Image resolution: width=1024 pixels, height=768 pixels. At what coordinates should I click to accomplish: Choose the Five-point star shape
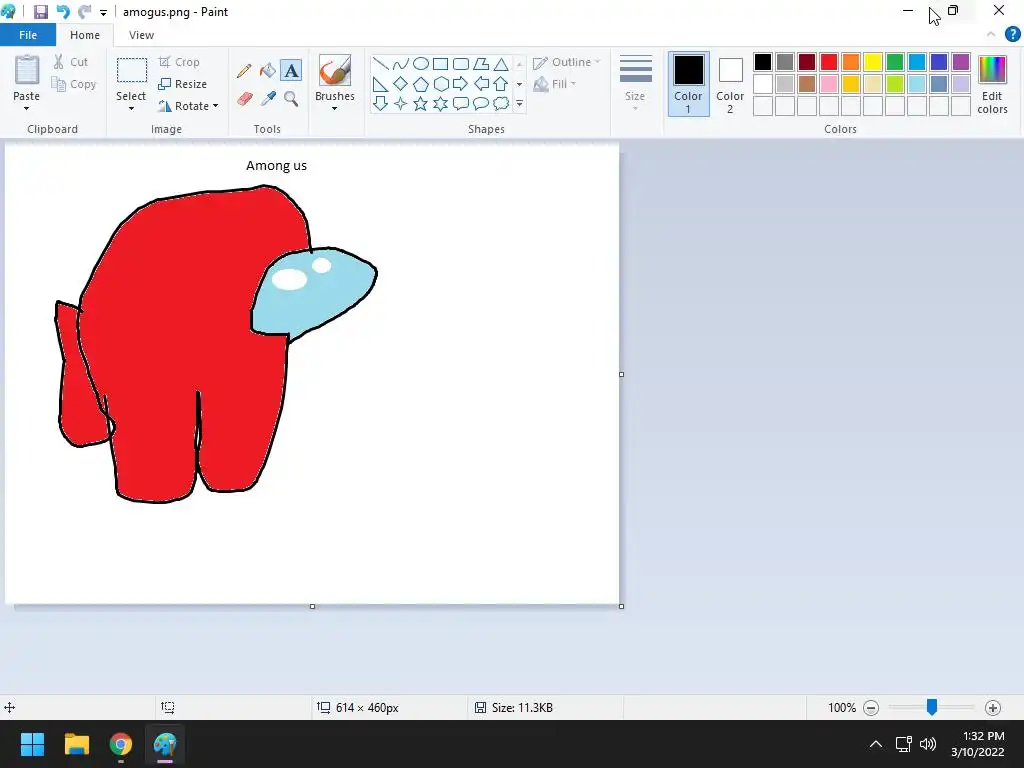click(421, 103)
